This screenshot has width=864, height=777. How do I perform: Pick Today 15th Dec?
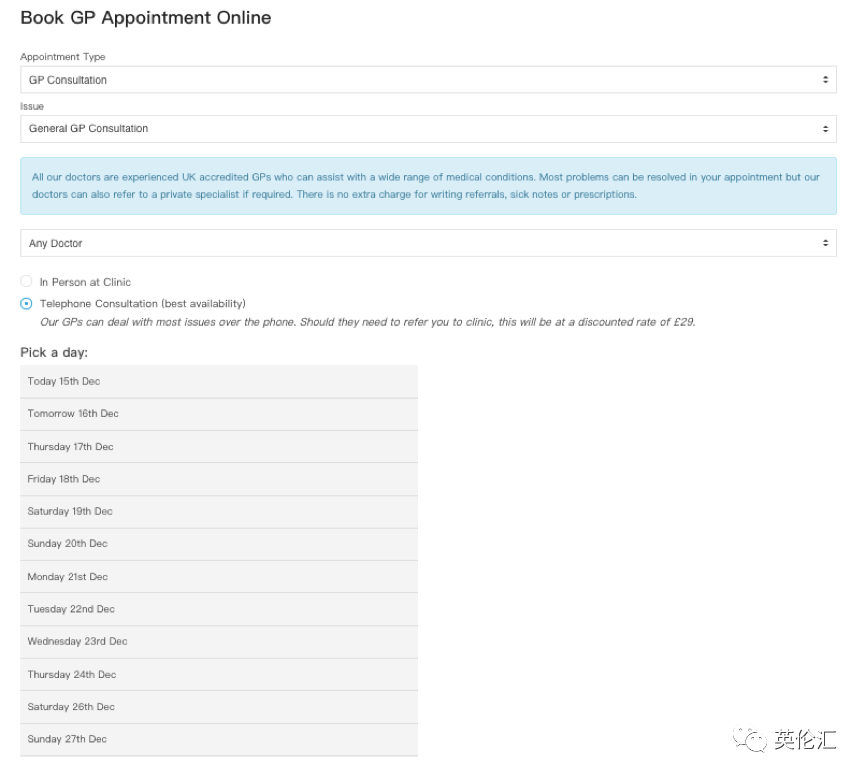point(219,381)
